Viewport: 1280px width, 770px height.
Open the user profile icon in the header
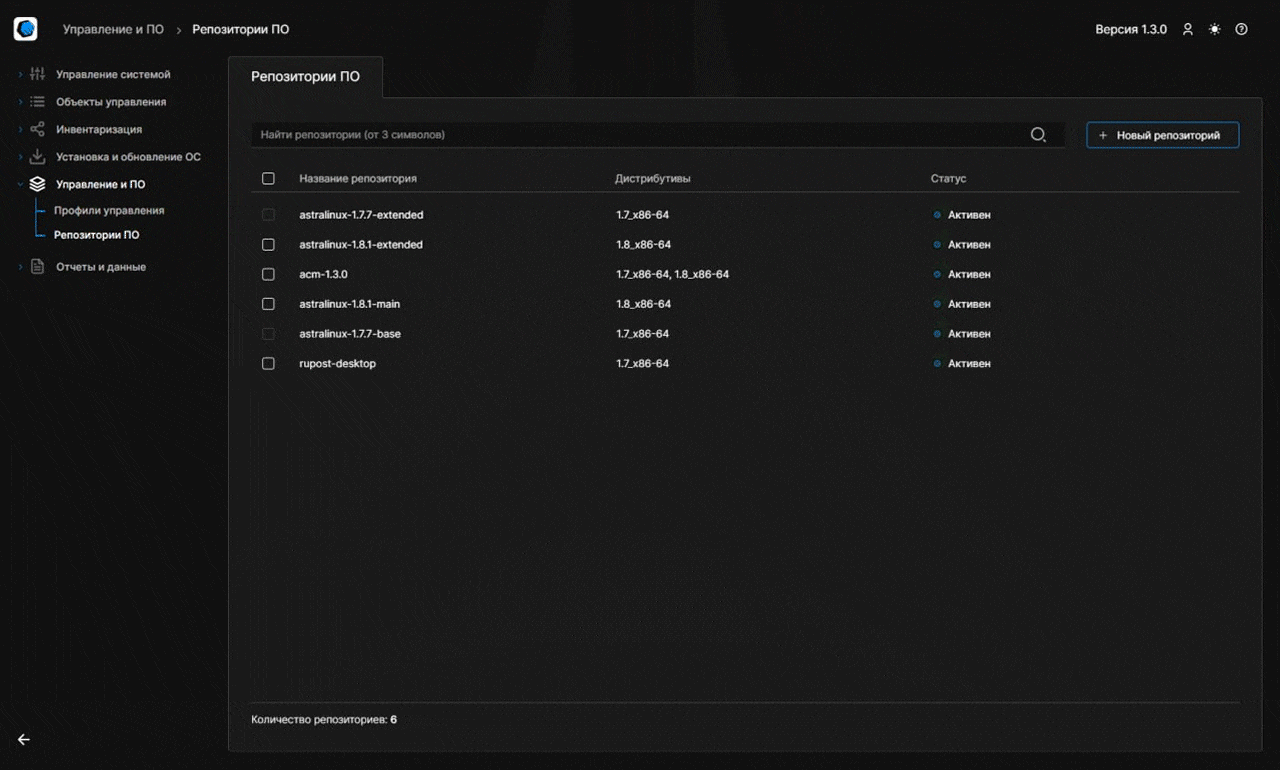(1187, 29)
